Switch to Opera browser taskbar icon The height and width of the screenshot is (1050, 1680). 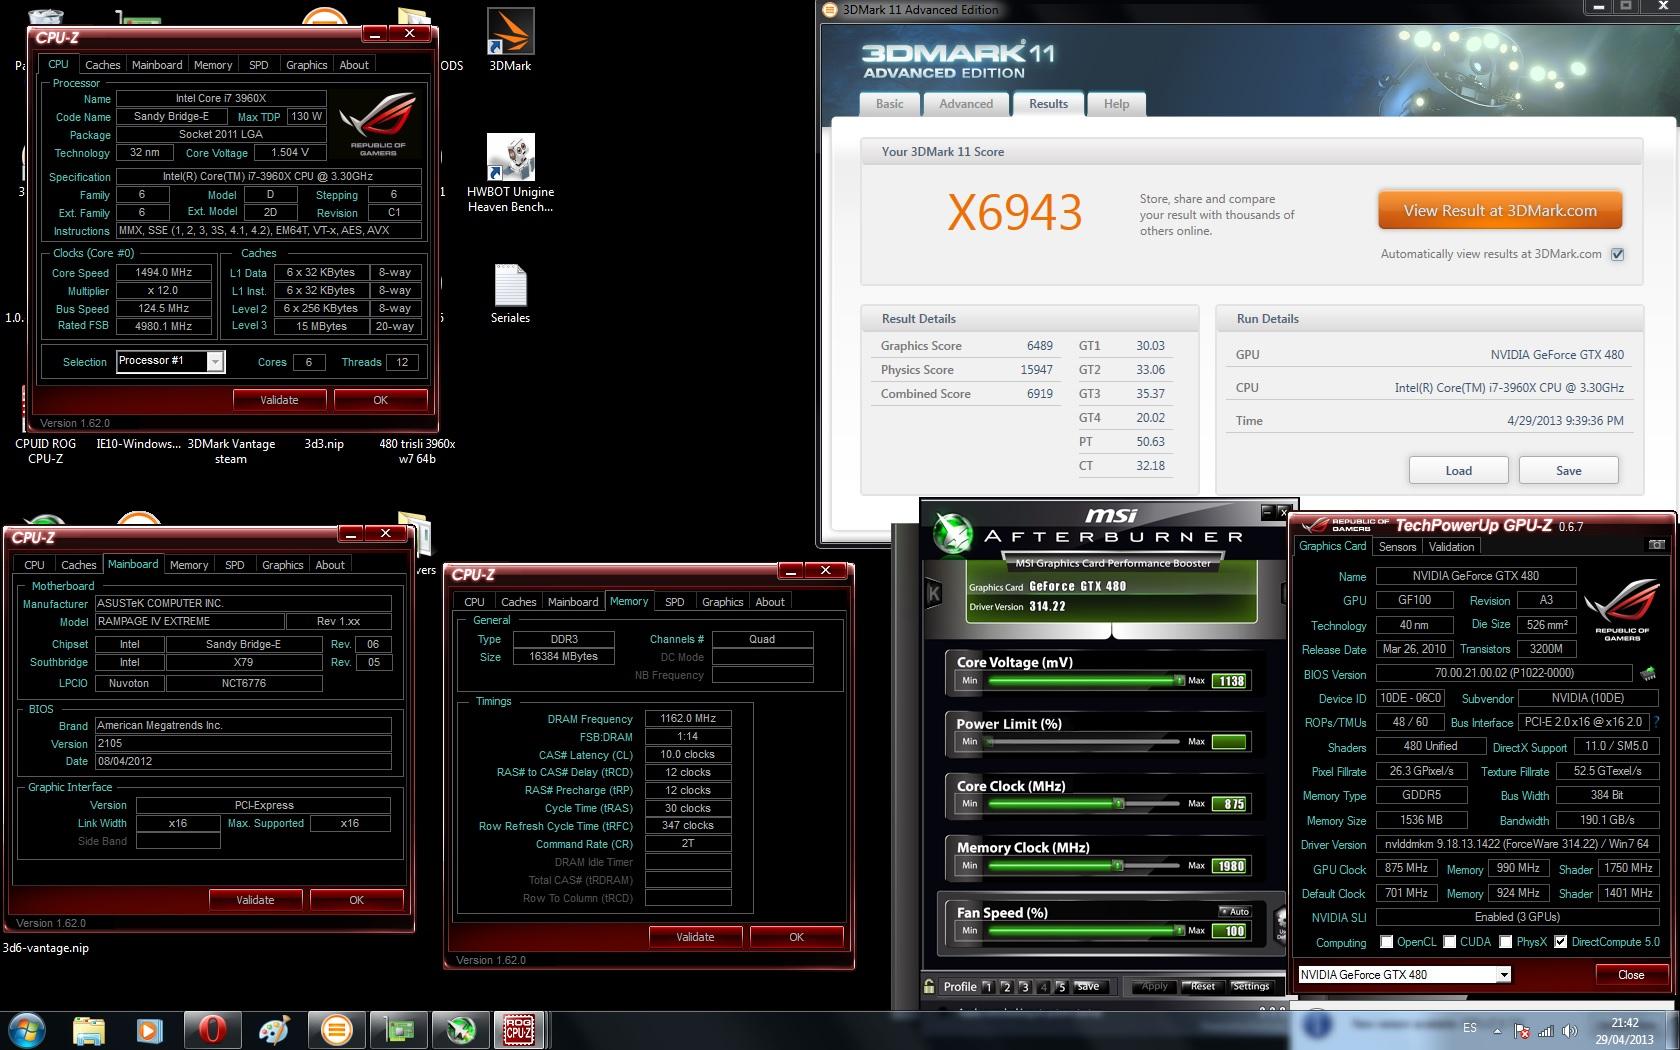pyautogui.click(x=212, y=1030)
